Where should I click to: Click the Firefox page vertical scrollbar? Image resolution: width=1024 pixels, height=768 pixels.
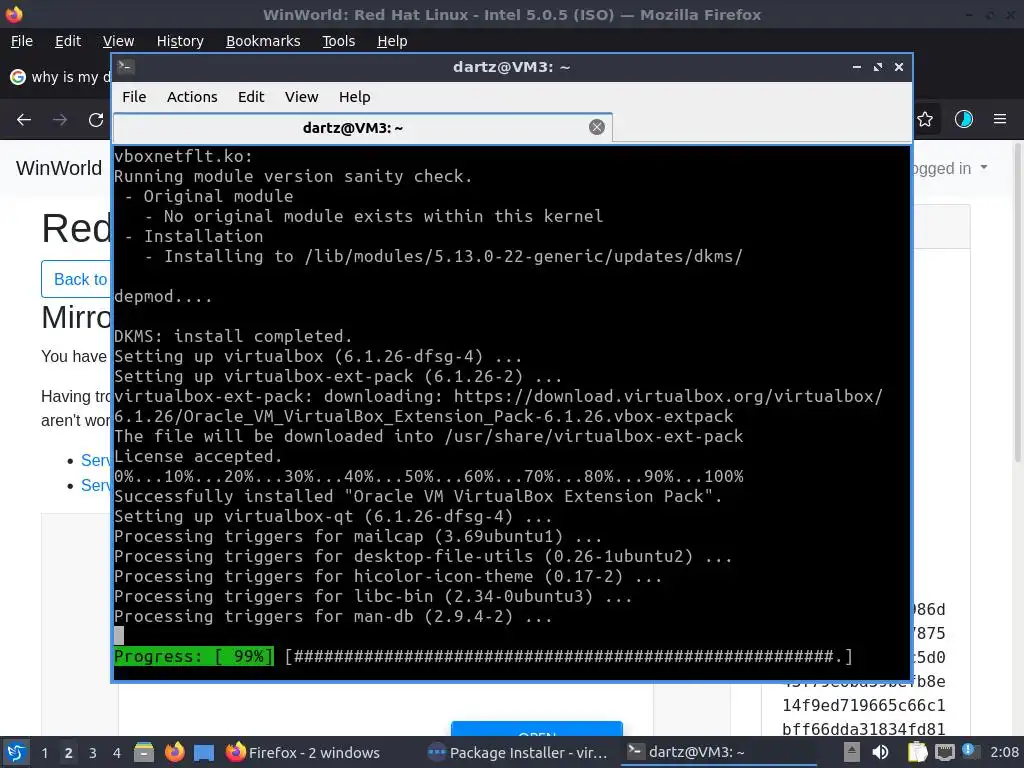tap(1017, 300)
